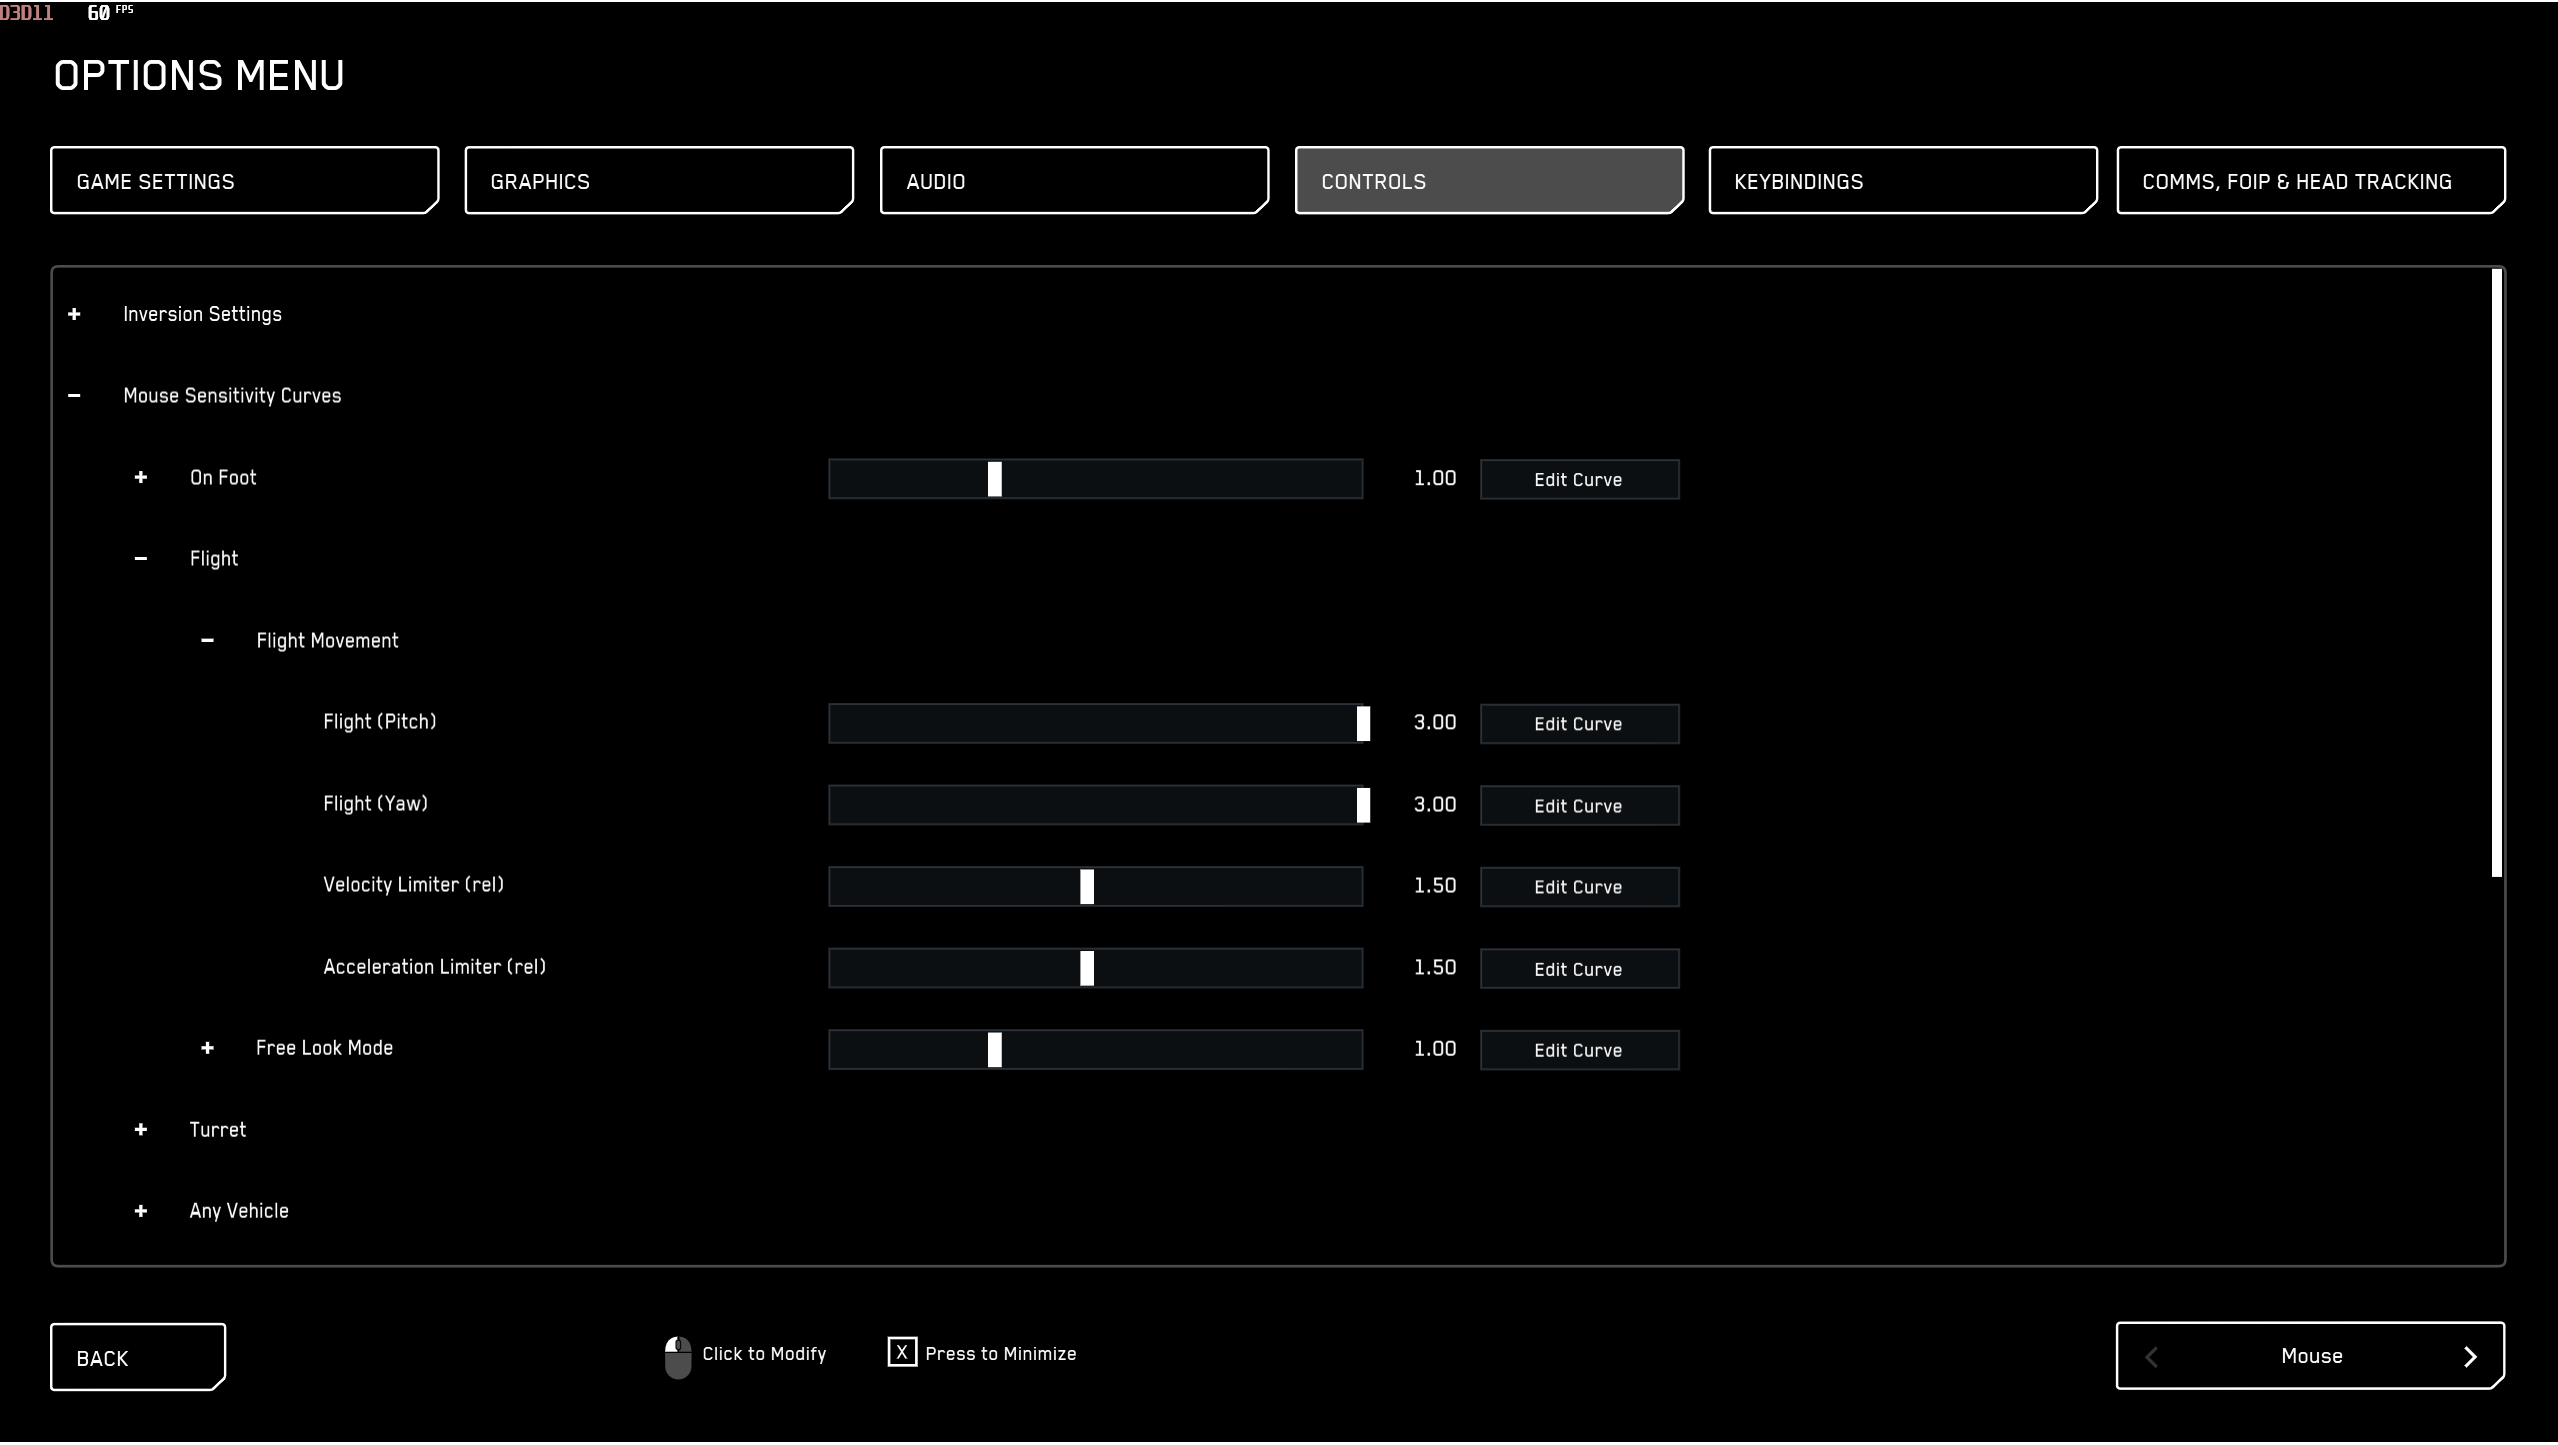Click the right arrow on the Mouse device selector
This screenshot has width=2558, height=1445.
[2472, 1356]
